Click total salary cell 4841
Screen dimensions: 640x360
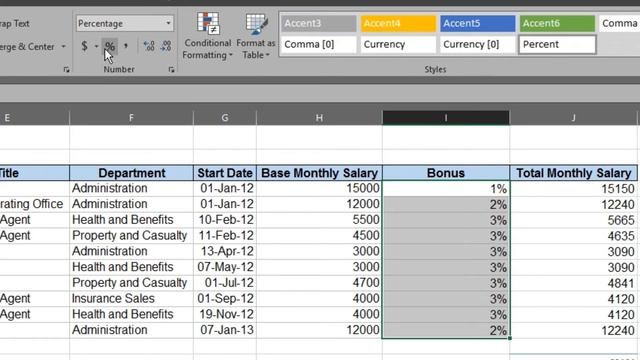[x=573, y=283]
